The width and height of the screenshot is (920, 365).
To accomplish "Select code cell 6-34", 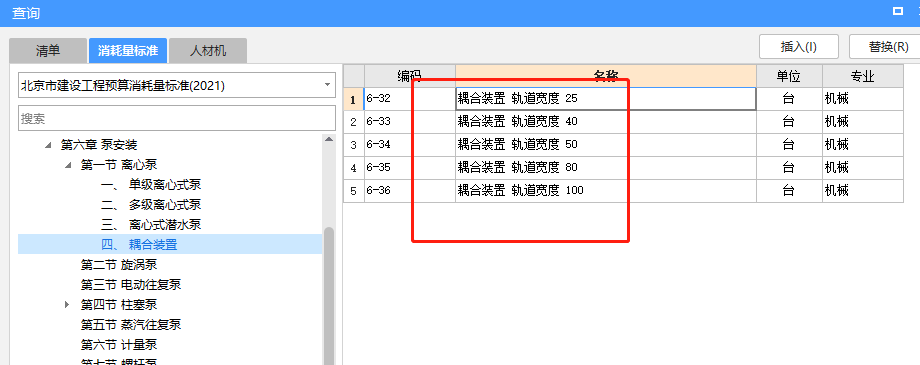I will [x=410, y=144].
